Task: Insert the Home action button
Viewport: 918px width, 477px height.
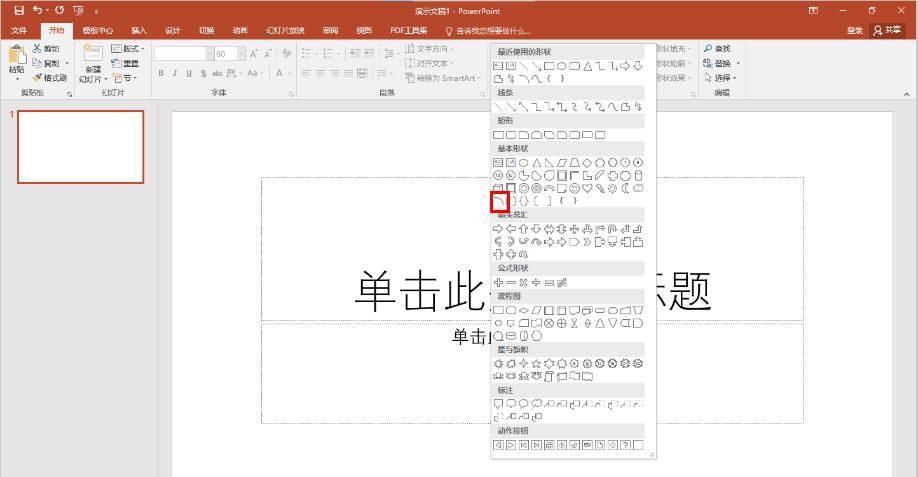Action: click(x=549, y=445)
